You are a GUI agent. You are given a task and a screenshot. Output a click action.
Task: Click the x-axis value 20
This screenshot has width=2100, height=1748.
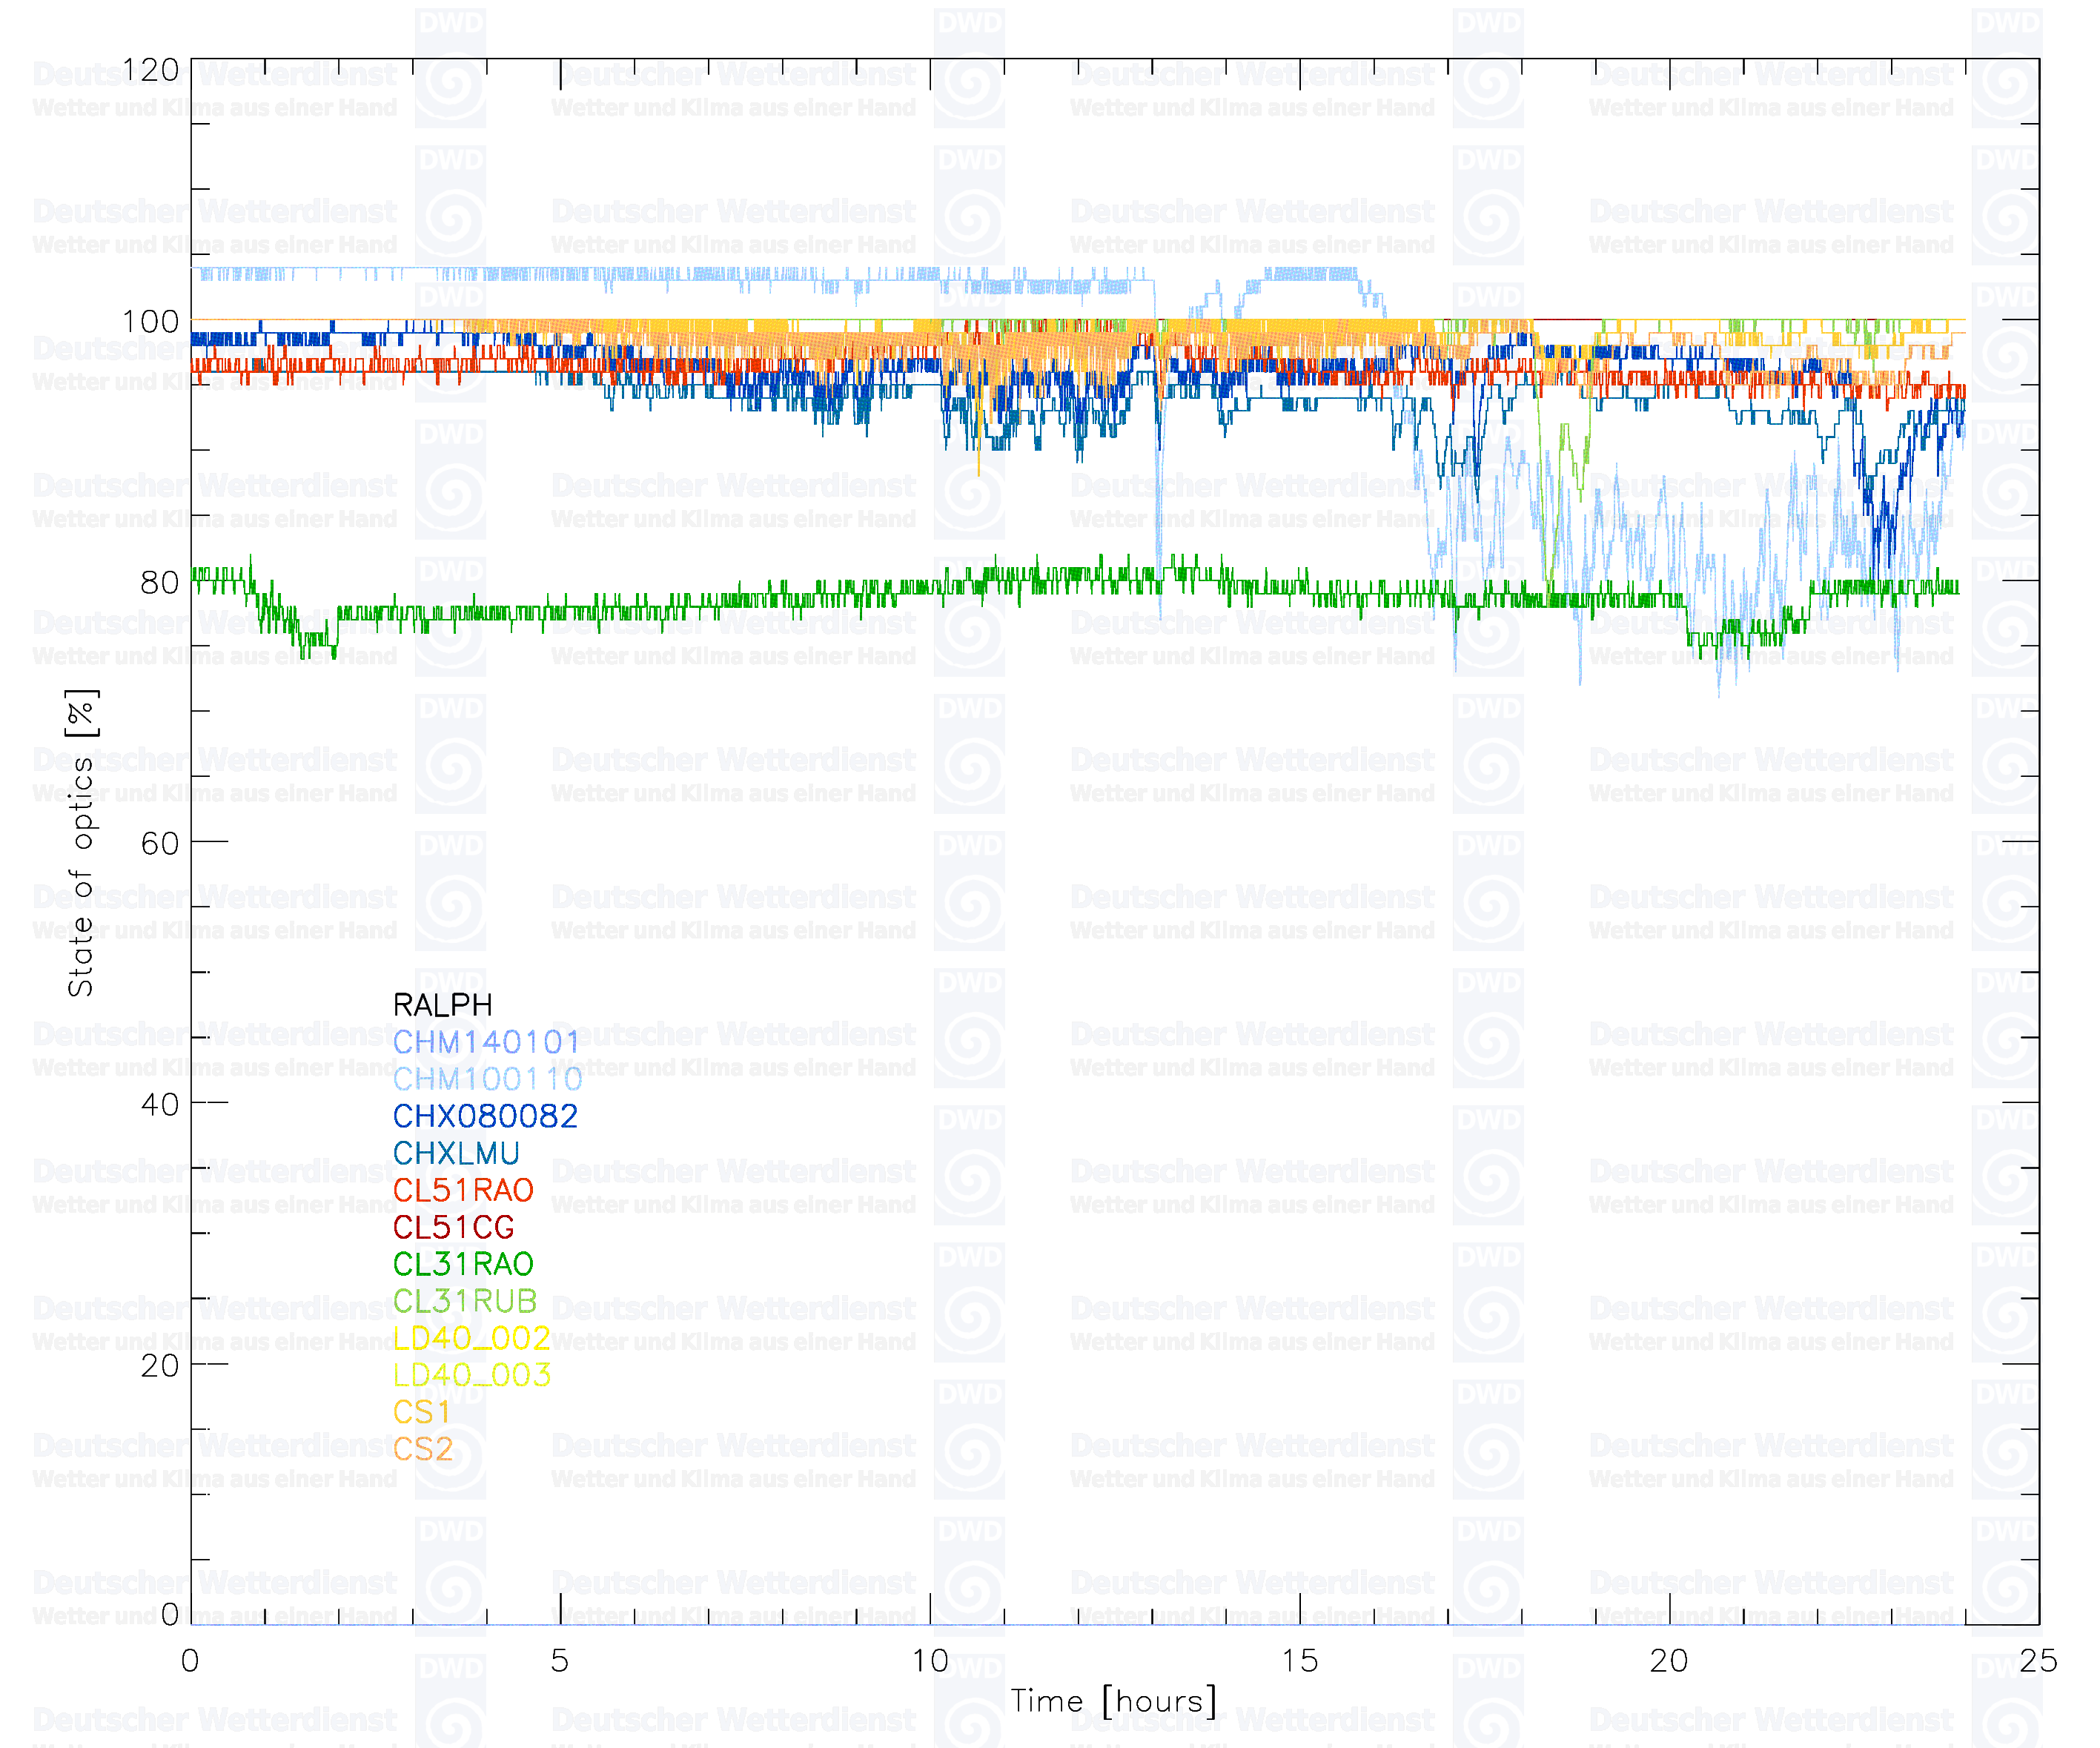pos(1669,1661)
